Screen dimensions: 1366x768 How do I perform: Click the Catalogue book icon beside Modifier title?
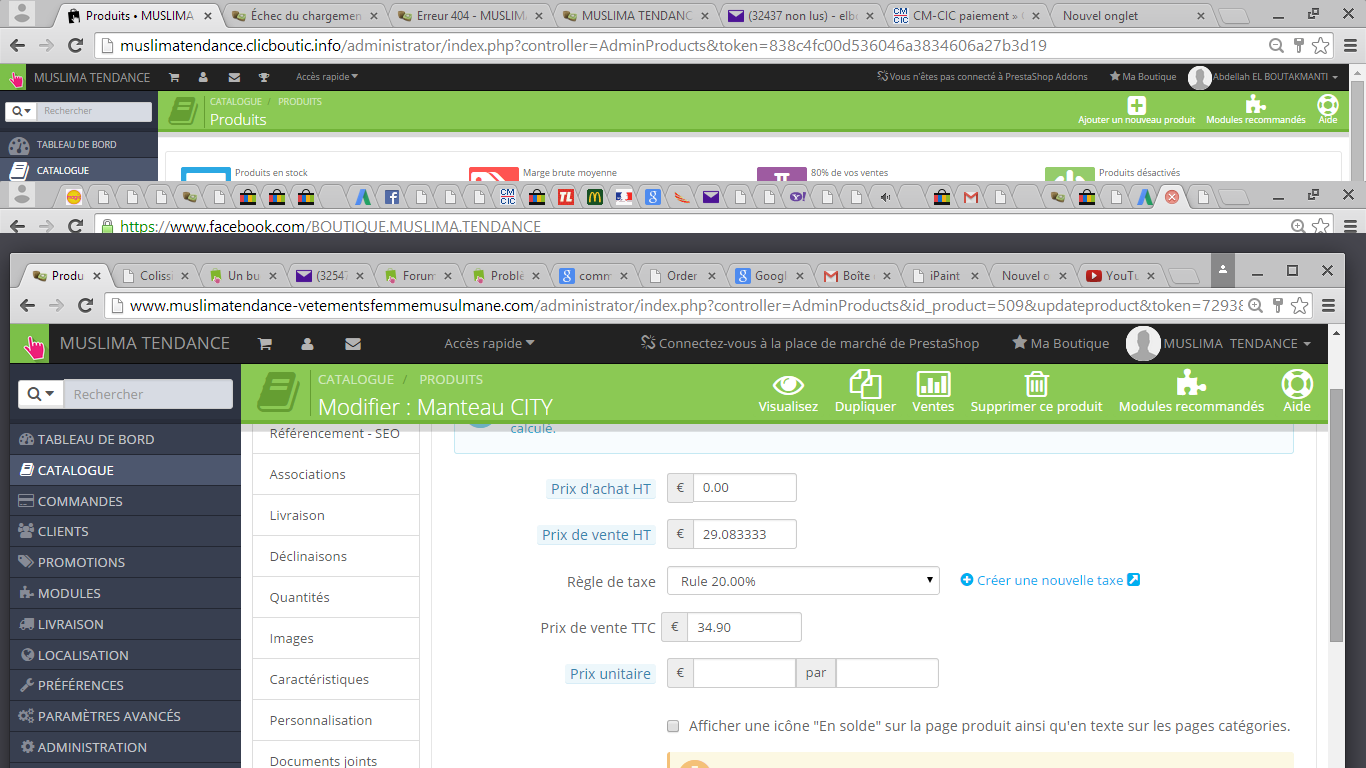point(278,392)
